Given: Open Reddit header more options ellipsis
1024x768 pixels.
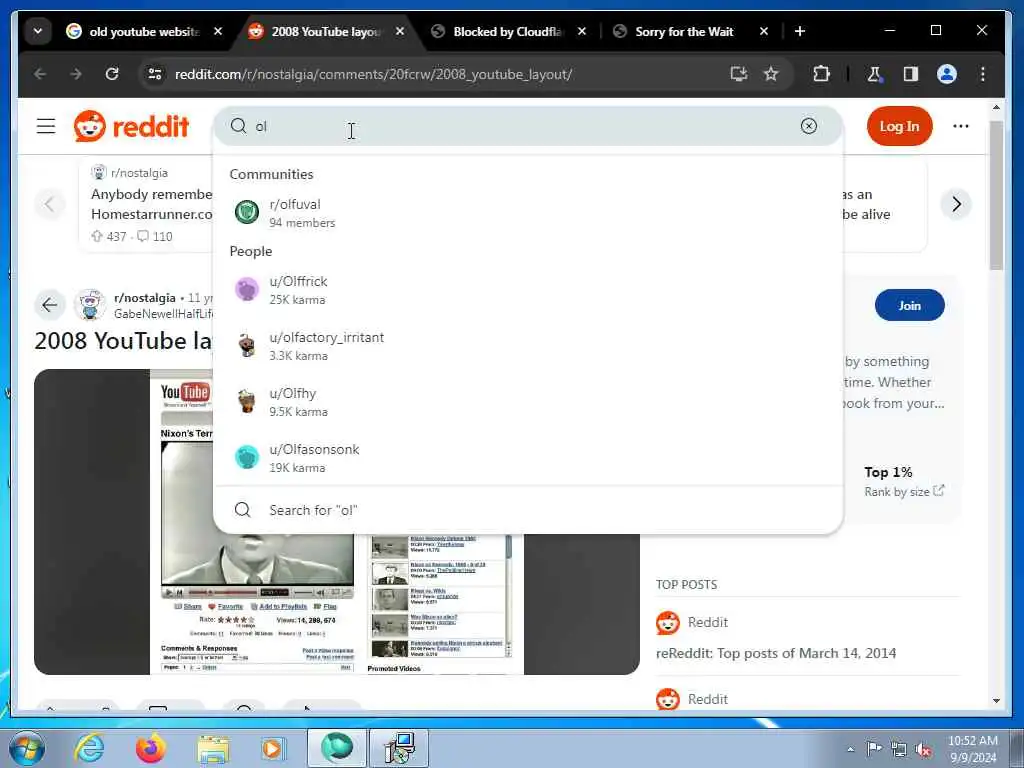Looking at the screenshot, I should (x=961, y=126).
